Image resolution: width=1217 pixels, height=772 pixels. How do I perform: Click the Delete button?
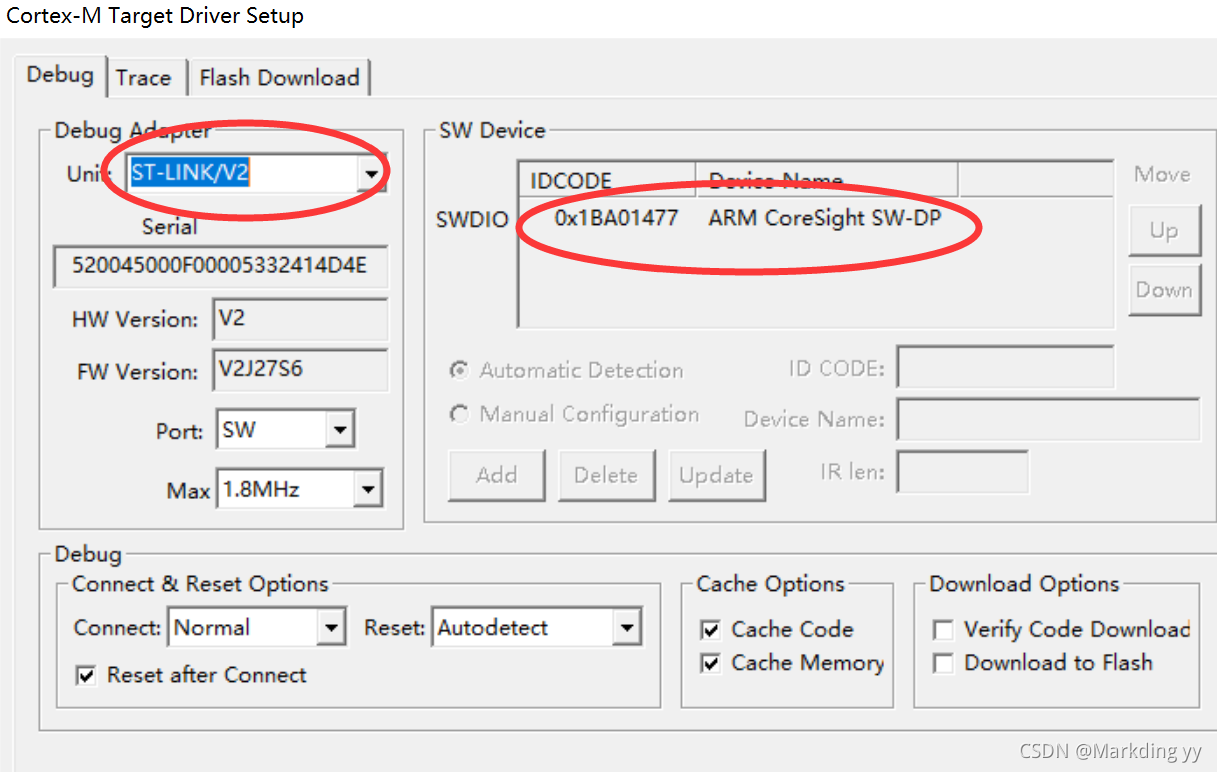point(606,475)
